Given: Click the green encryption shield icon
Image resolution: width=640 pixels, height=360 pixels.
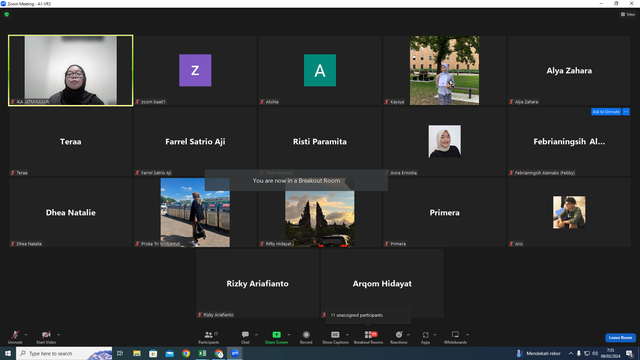Looking at the screenshot, I should (x=7, y=14).
